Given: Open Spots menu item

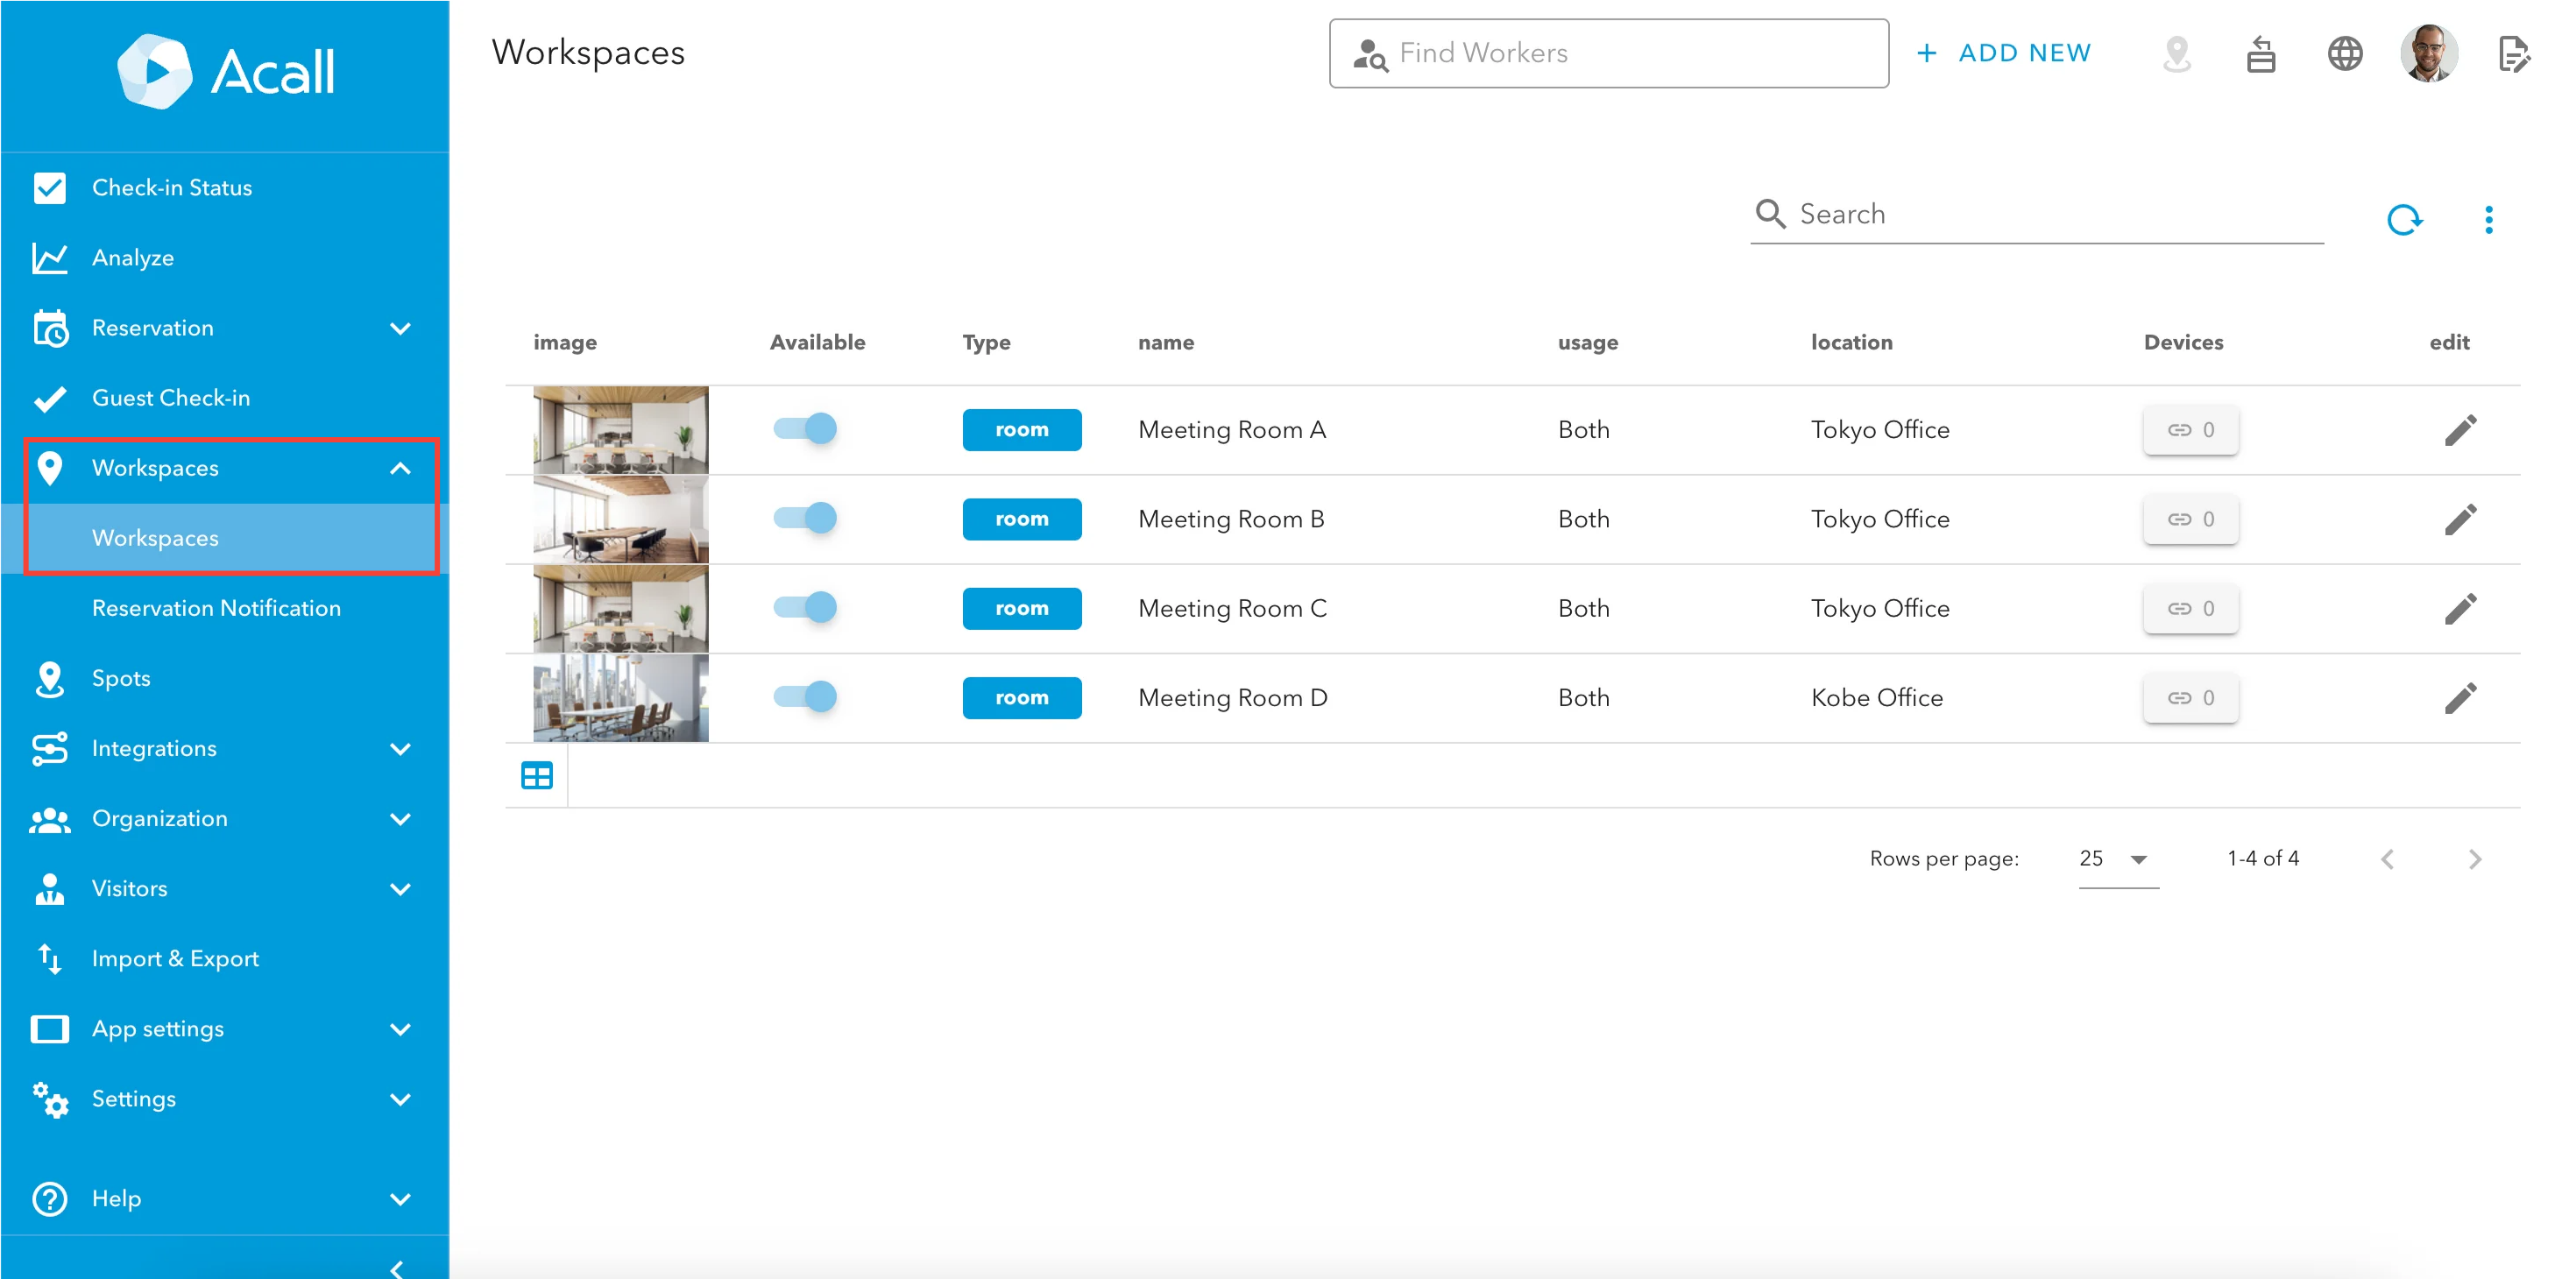Looking at the screenshot, I should [x=225, y=678].
